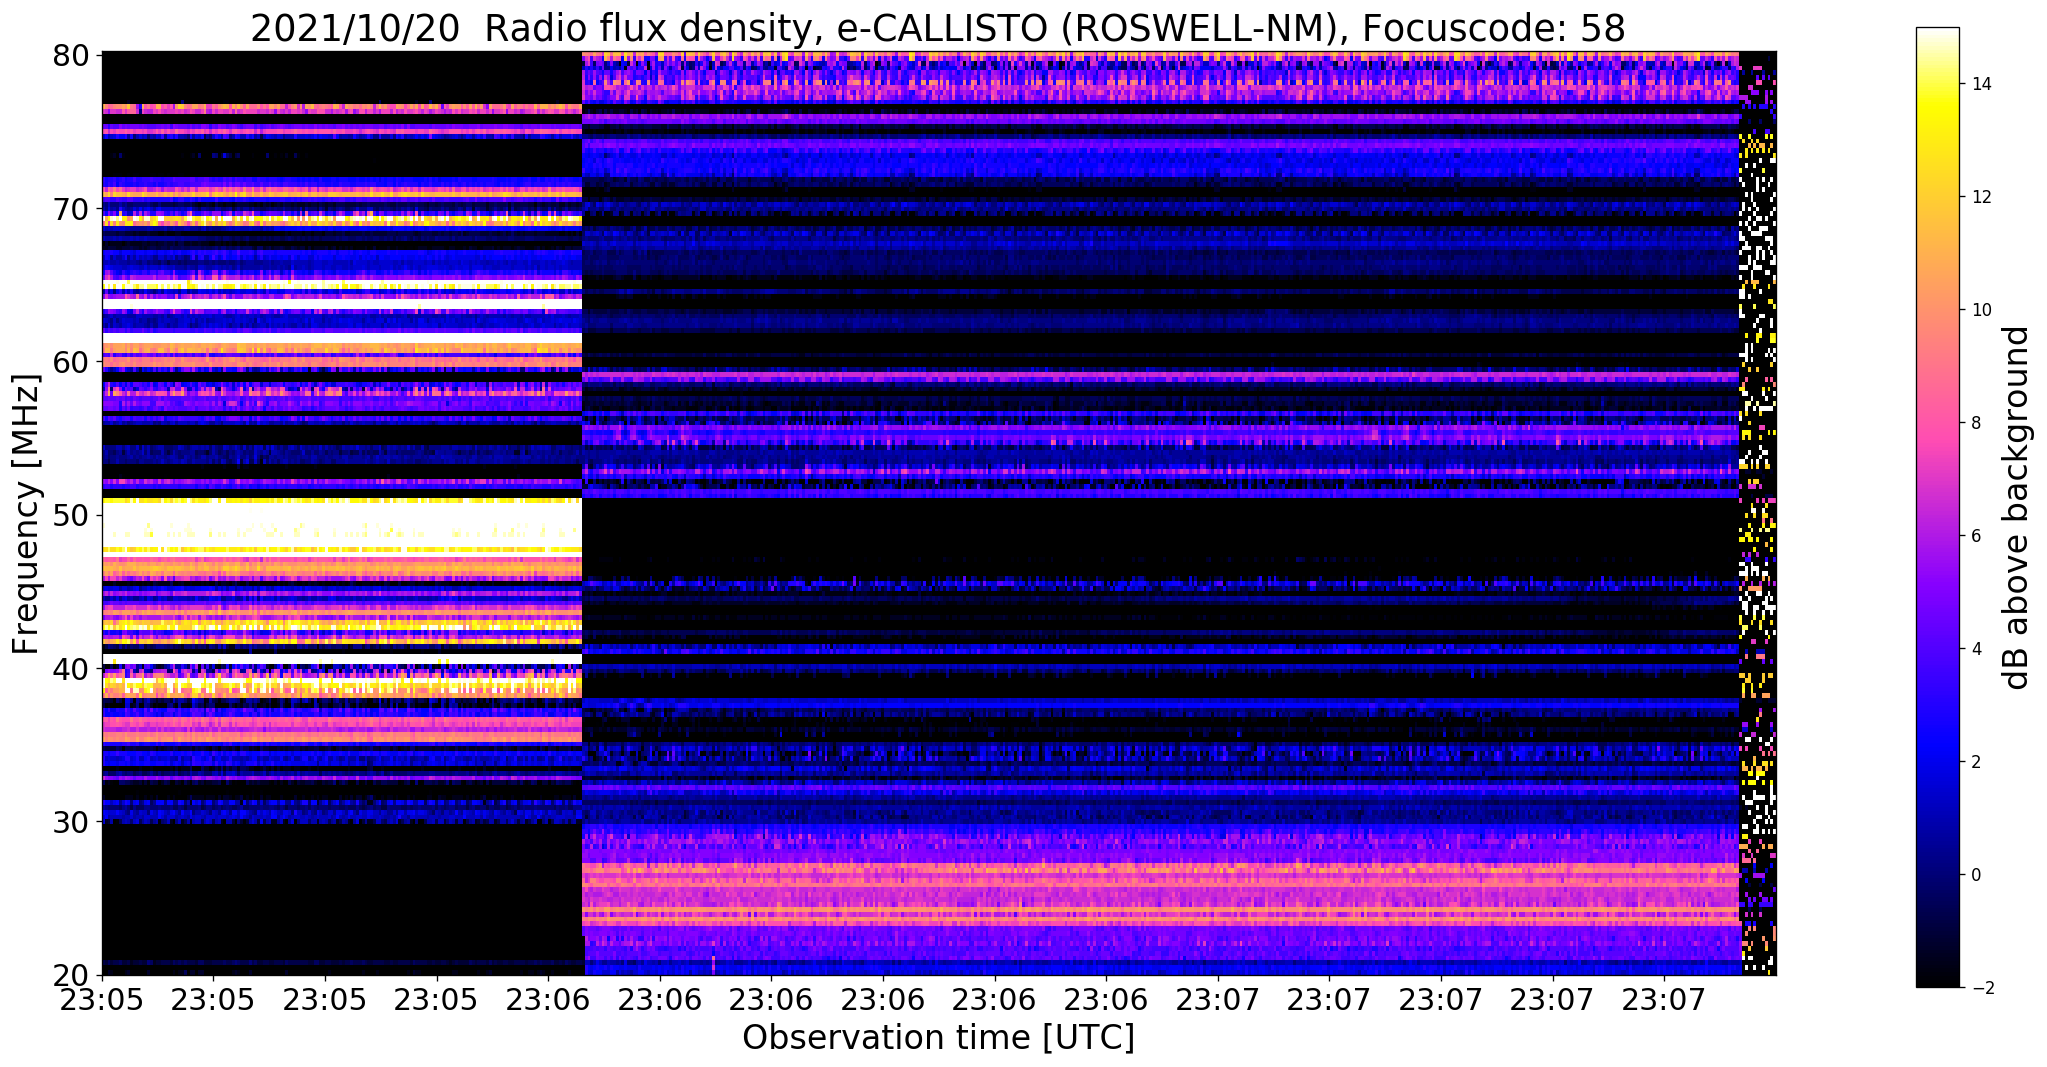Click the frequency axis tick label 70

[x=70, y=209]
